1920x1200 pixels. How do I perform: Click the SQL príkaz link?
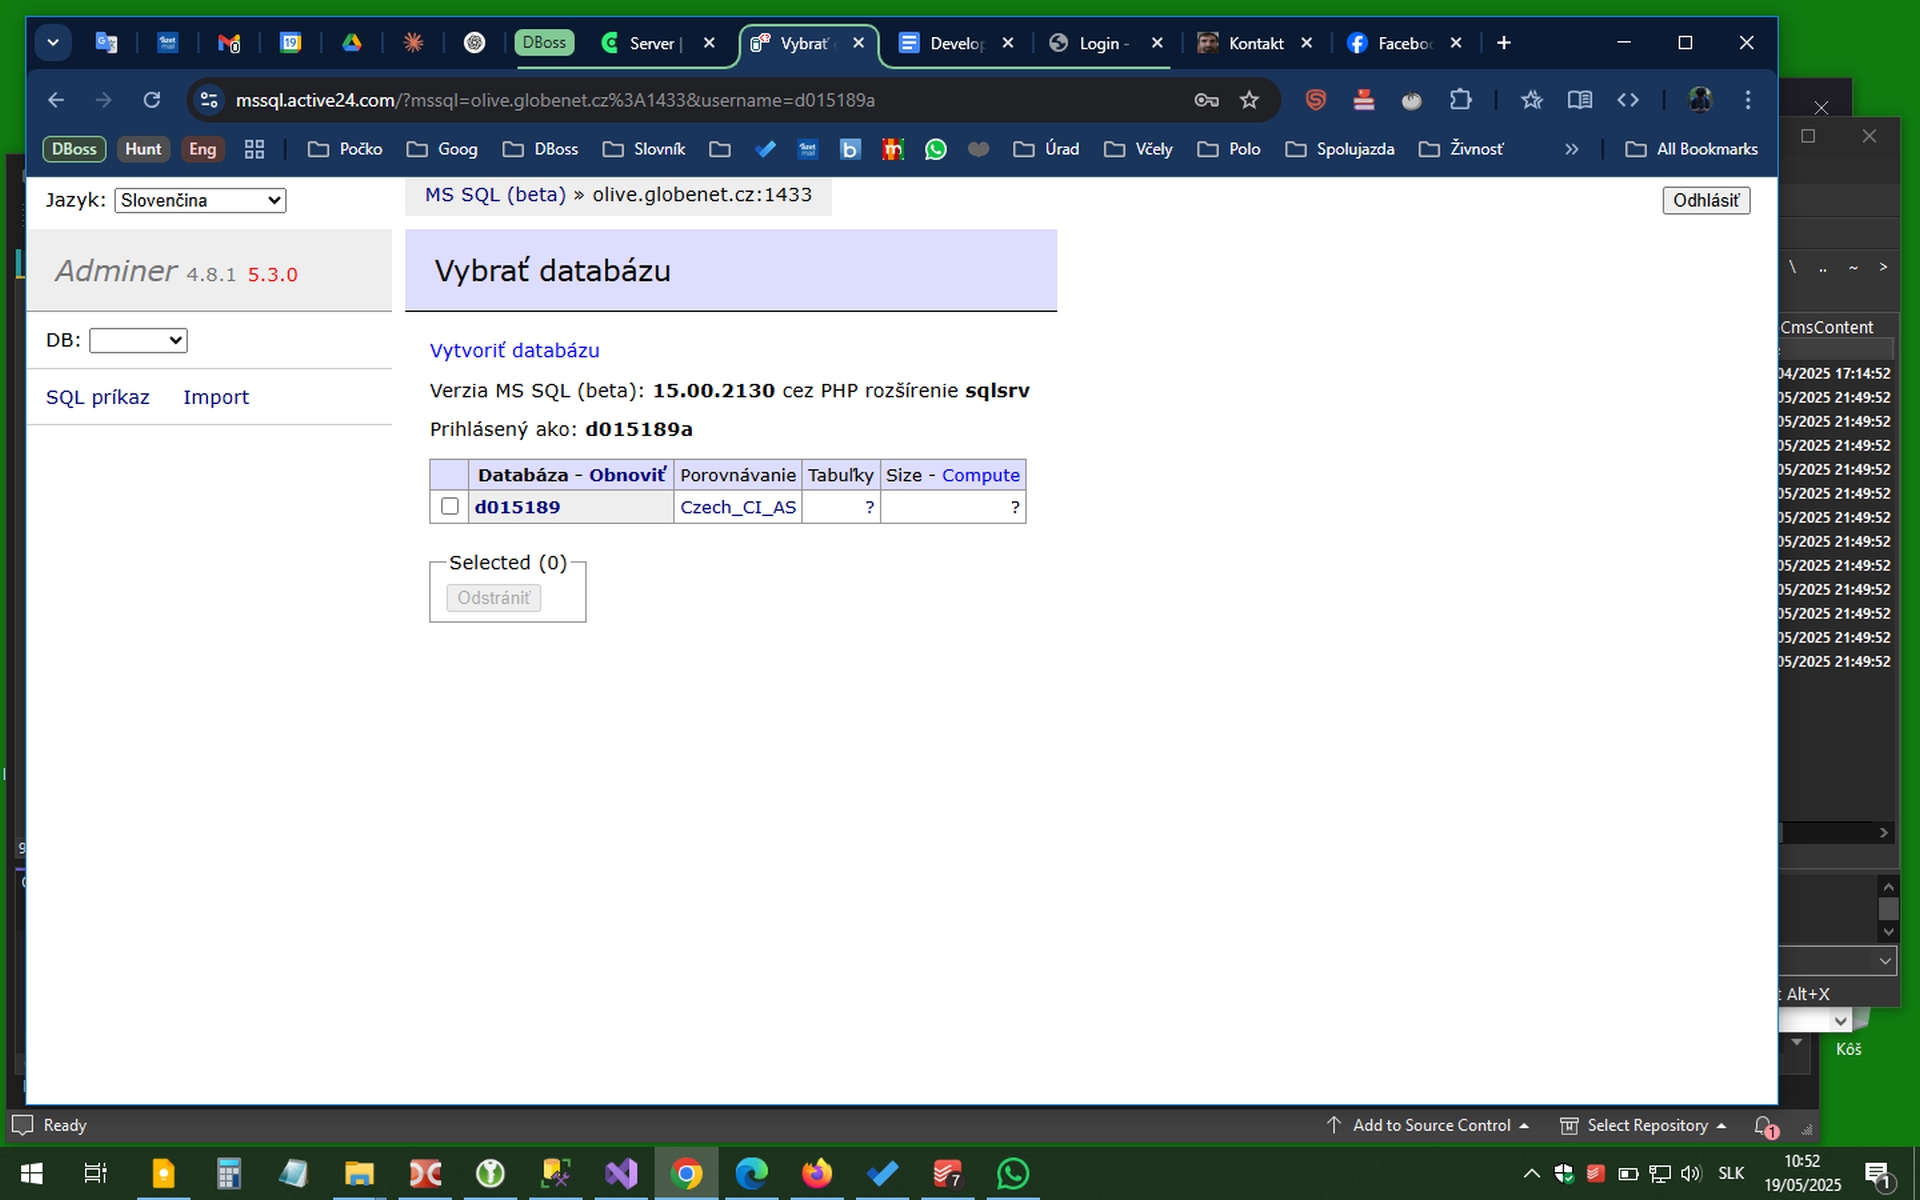pos(98,397)
